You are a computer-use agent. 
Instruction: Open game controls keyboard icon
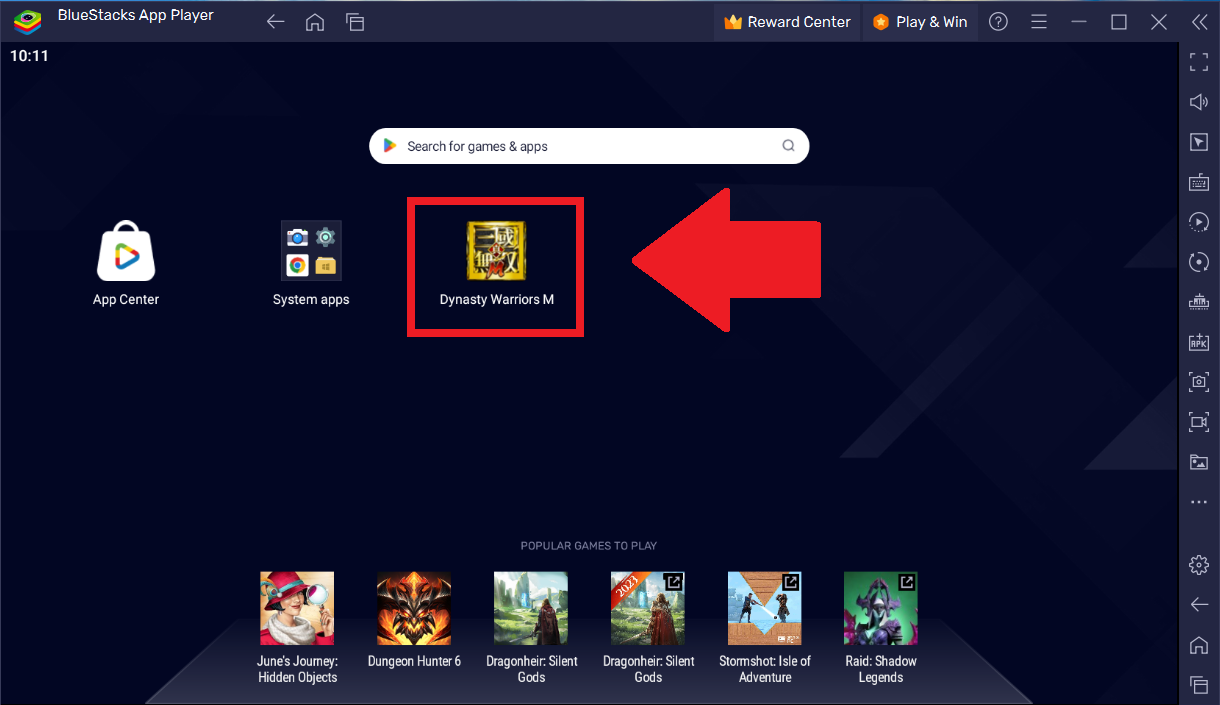(x=1199, y=182)
